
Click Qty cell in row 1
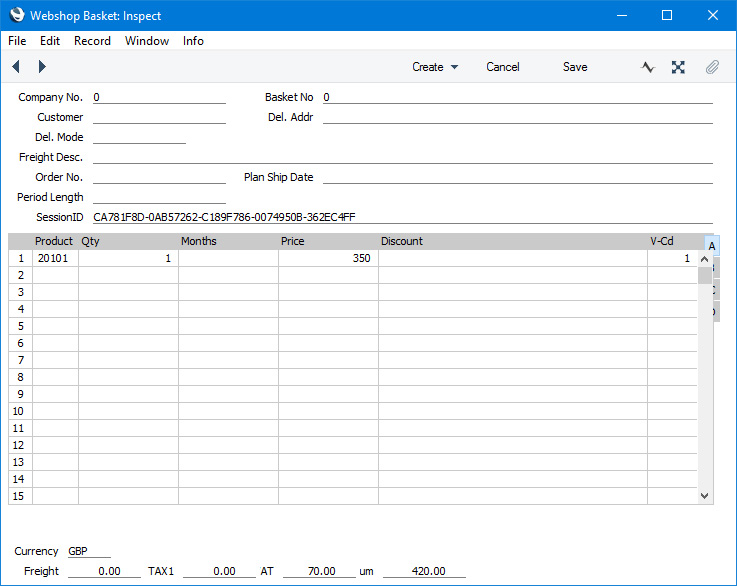point(128,258)
